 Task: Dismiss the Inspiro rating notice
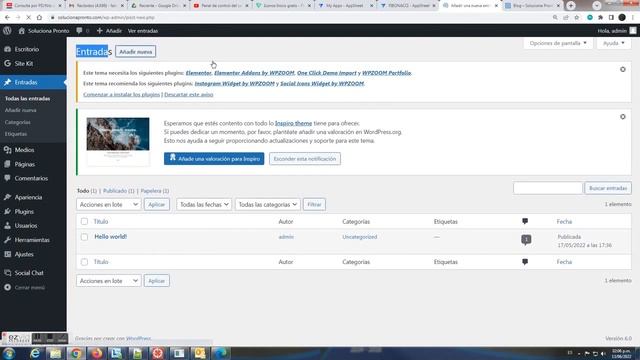click(x=623, y=117)
